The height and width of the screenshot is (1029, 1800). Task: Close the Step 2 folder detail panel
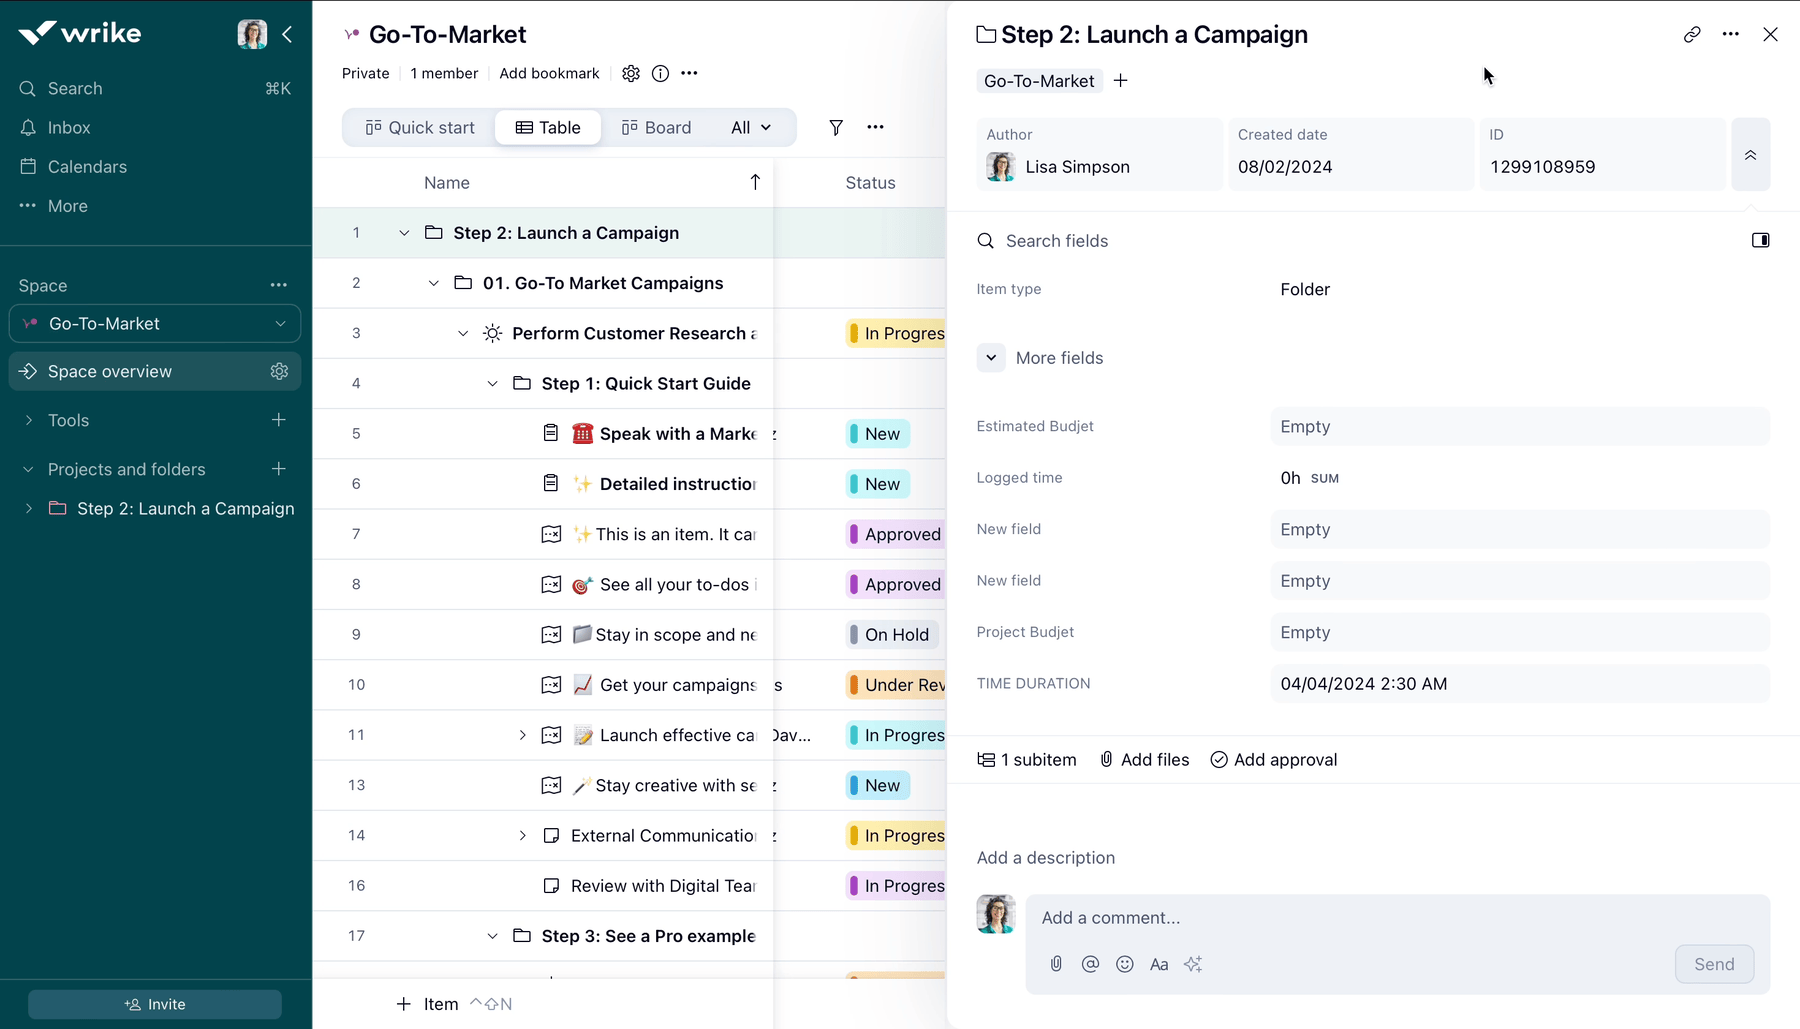pos(1770,34)
